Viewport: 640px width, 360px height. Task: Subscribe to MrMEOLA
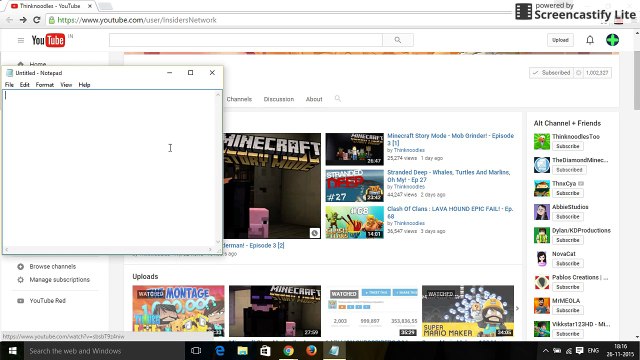(x=567, y=310)
